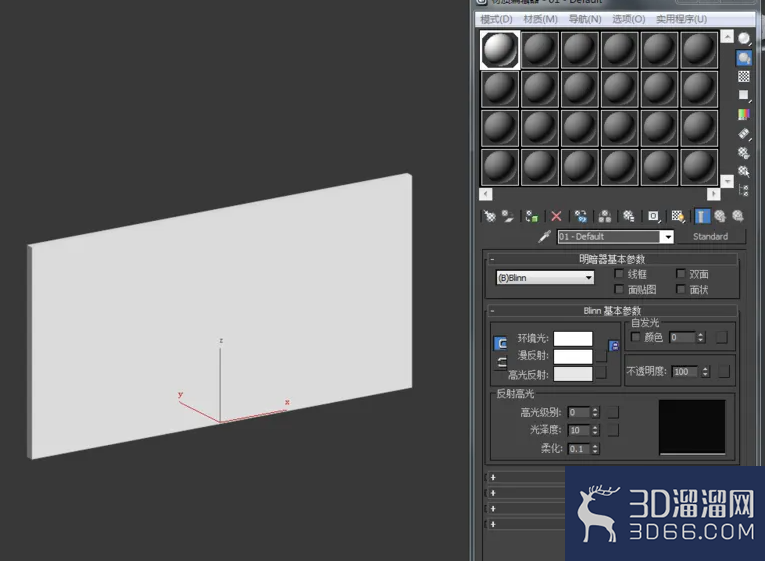This screenshot has height=561, width=765.
Task: Click the 光泽度 value field
Action: 579,430
